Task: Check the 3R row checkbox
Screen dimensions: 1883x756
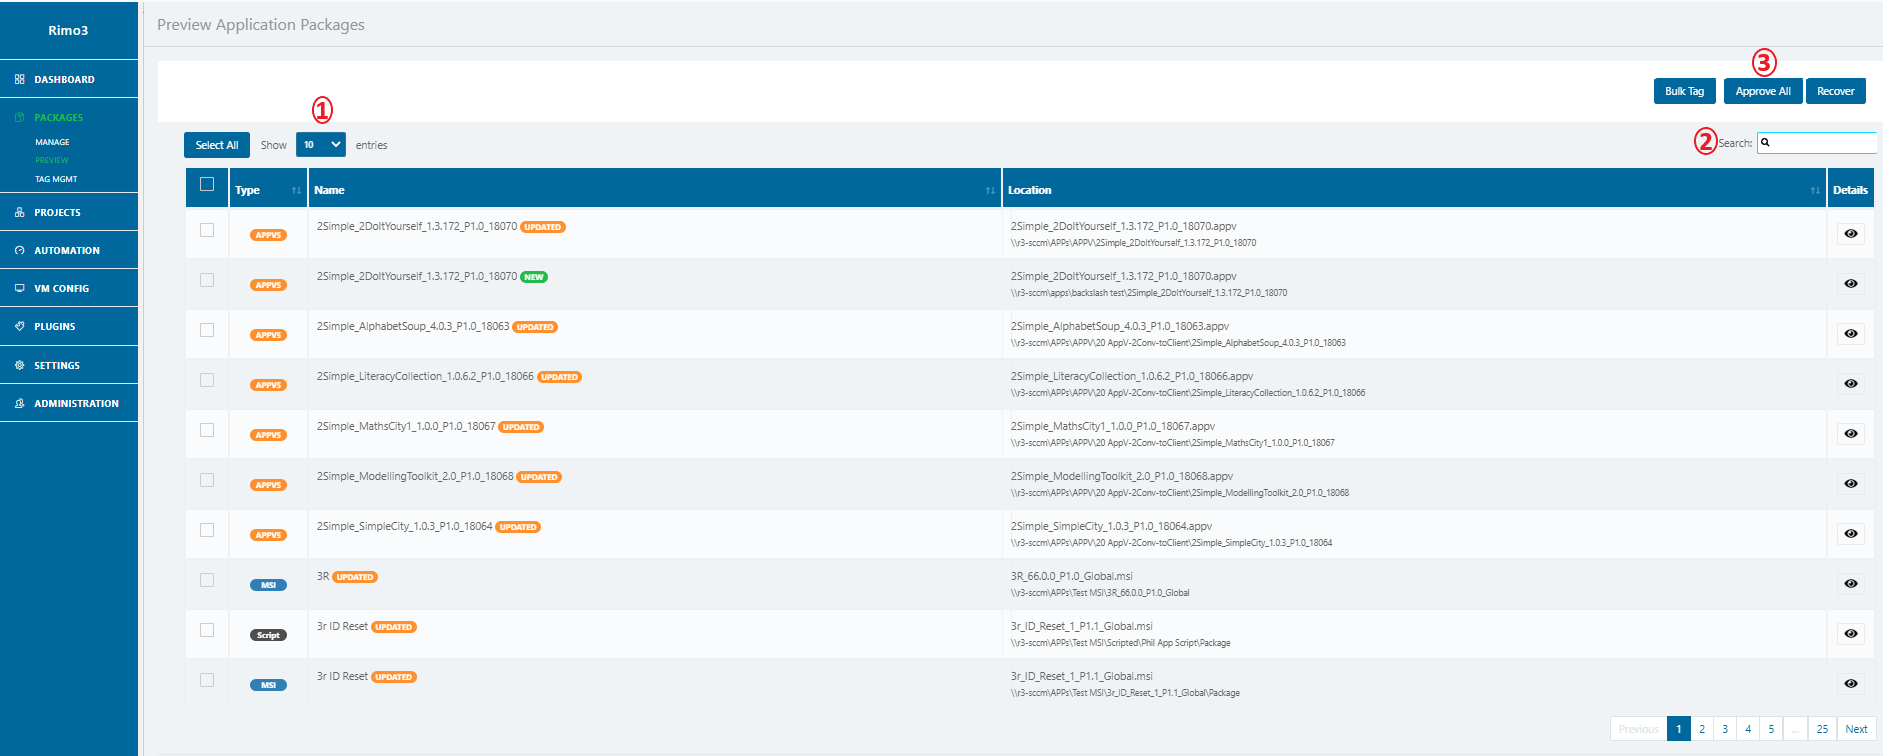Action: coord(207,580)
